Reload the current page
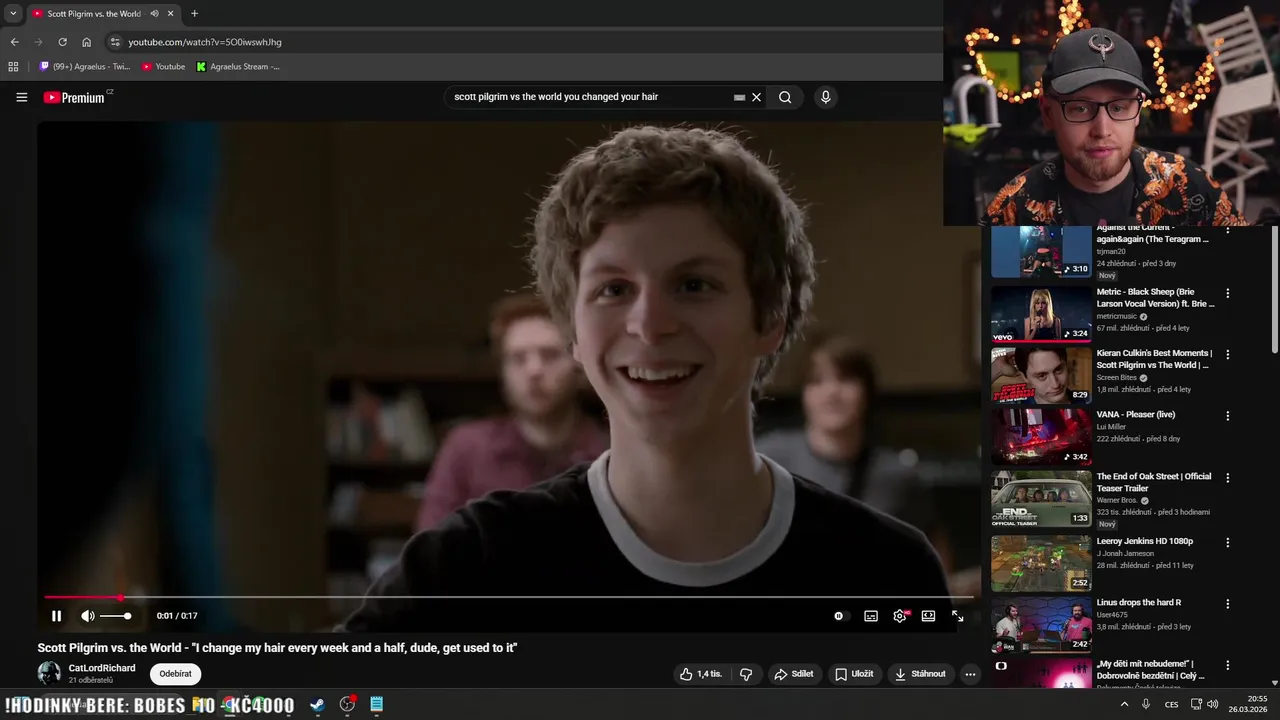The image size is (1280, 720). click(62, 42)
